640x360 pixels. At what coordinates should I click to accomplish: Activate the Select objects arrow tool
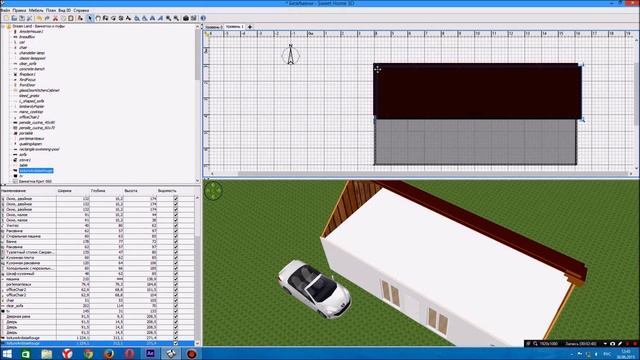point(89,18)
